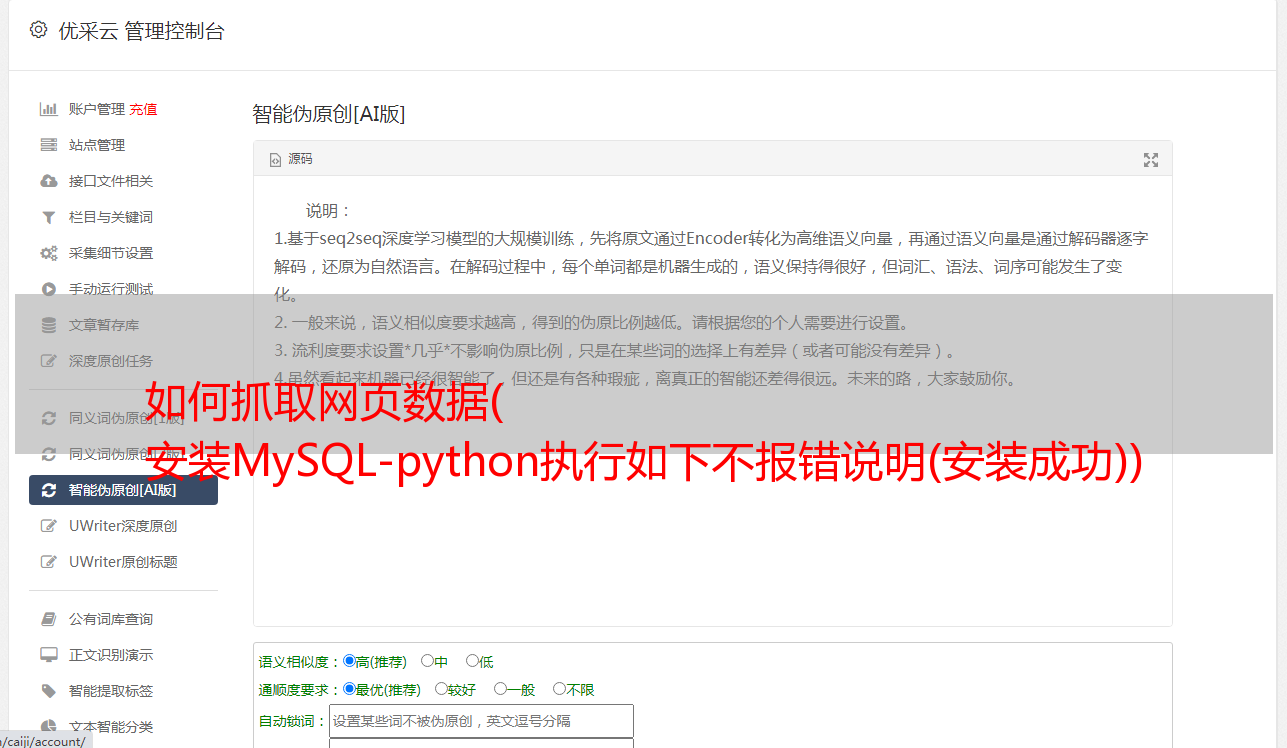
Task: Select 一般 for 通顺度要求
Action: (x=500, y=689)
